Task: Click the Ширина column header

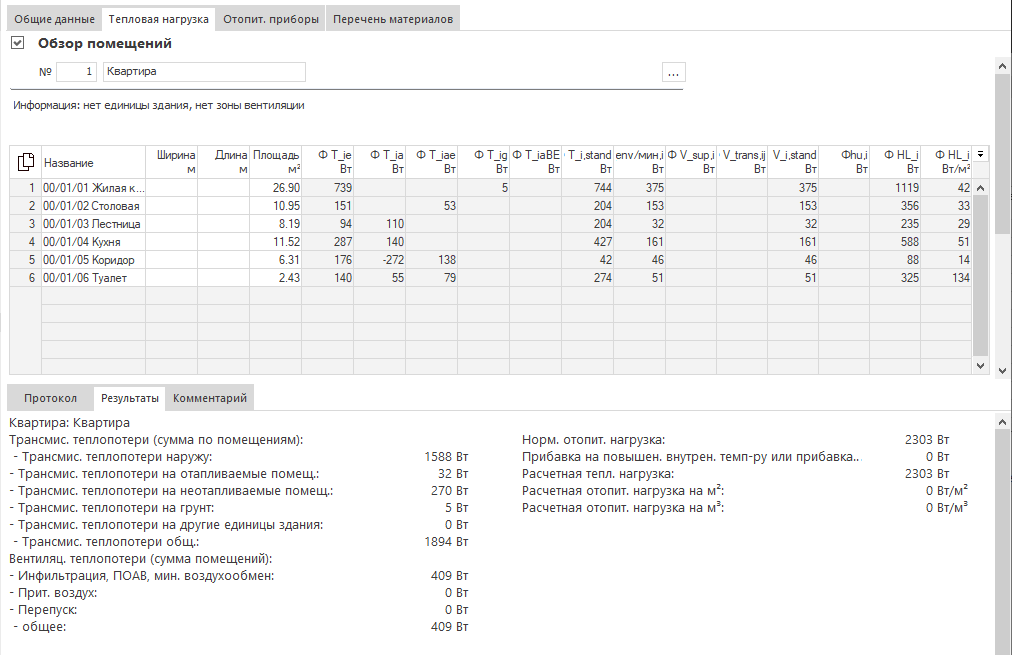Action: tap(172, 163)
